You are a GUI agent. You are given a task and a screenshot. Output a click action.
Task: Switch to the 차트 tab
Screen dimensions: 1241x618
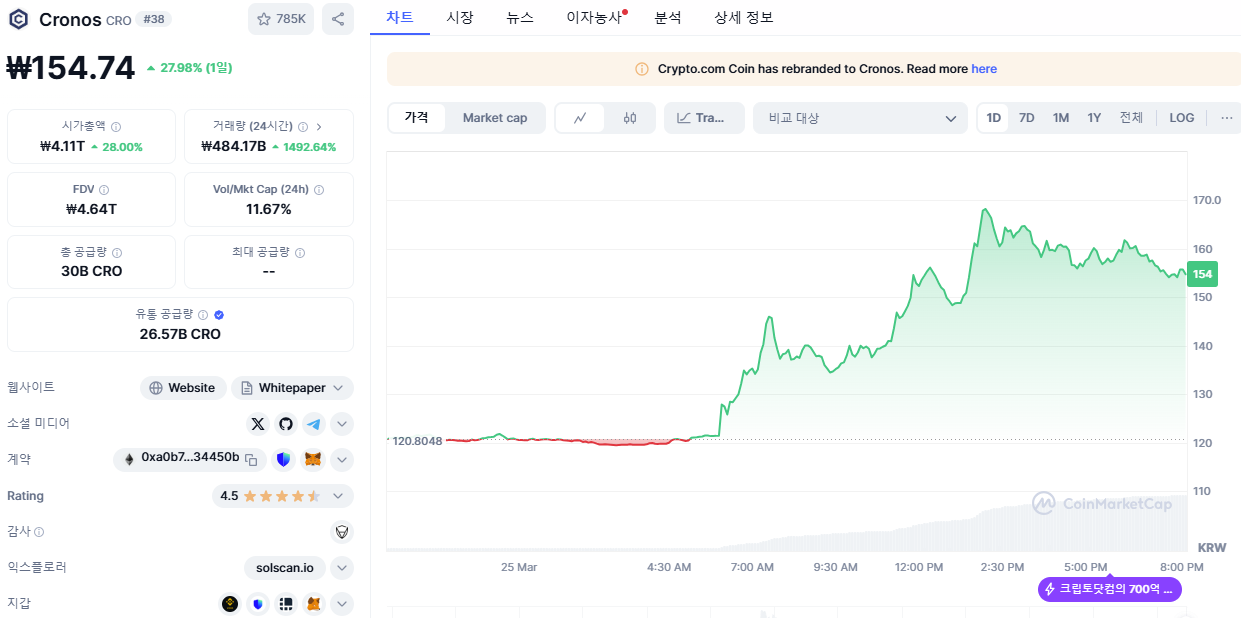pos(400,17)
